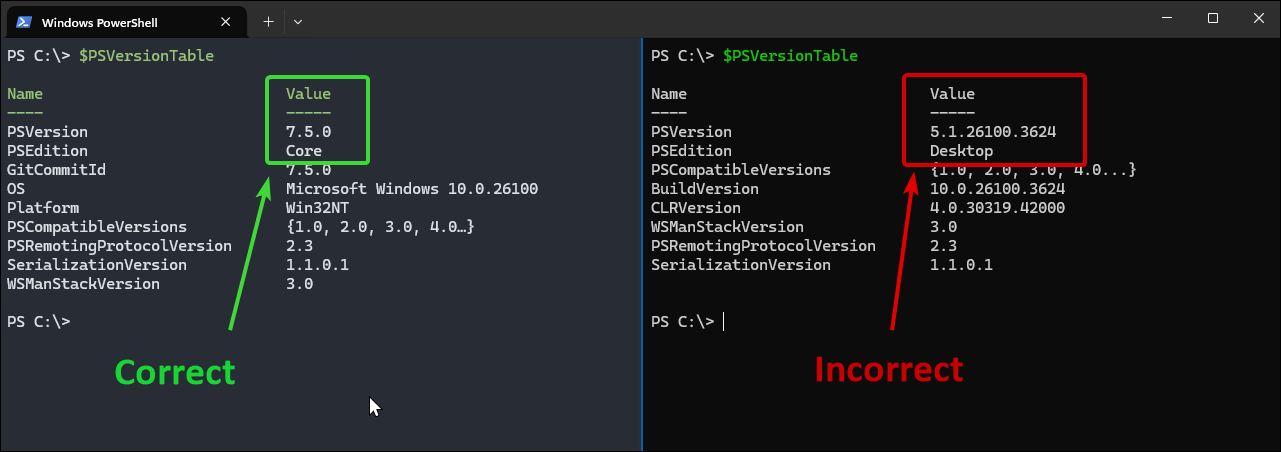Click the PowerShell icon on the tab

click(x=21, y=21)
